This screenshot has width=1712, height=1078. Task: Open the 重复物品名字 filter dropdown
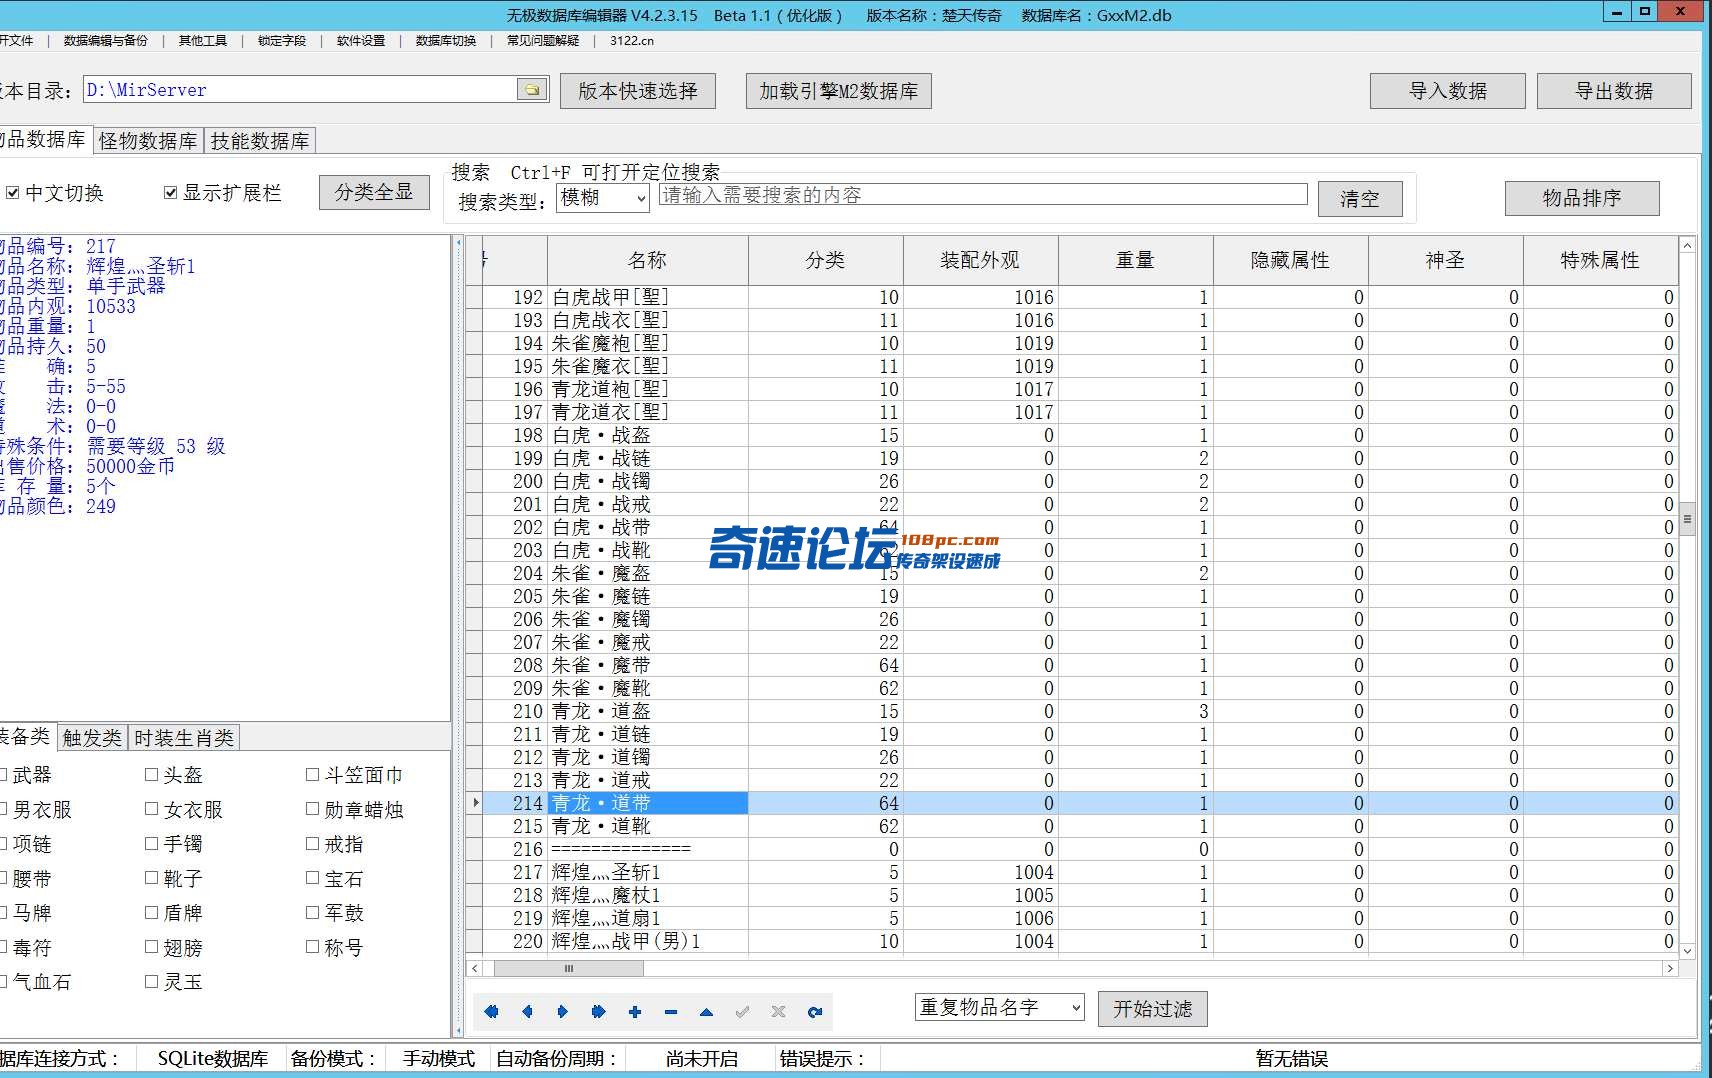(x=999, y=1007)
